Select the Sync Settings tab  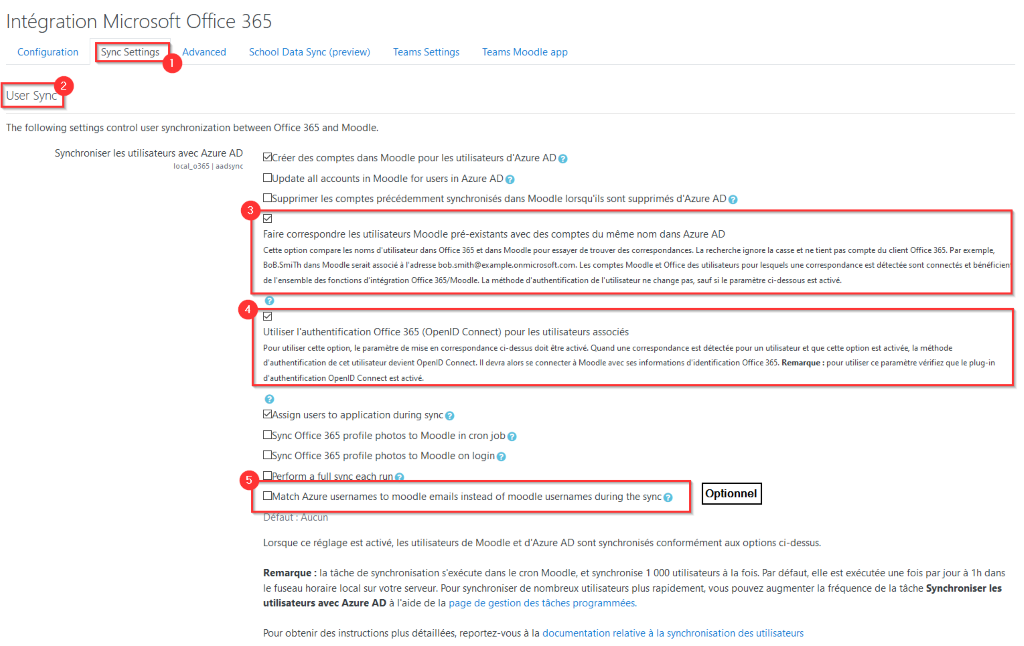(x=130, y=52)
